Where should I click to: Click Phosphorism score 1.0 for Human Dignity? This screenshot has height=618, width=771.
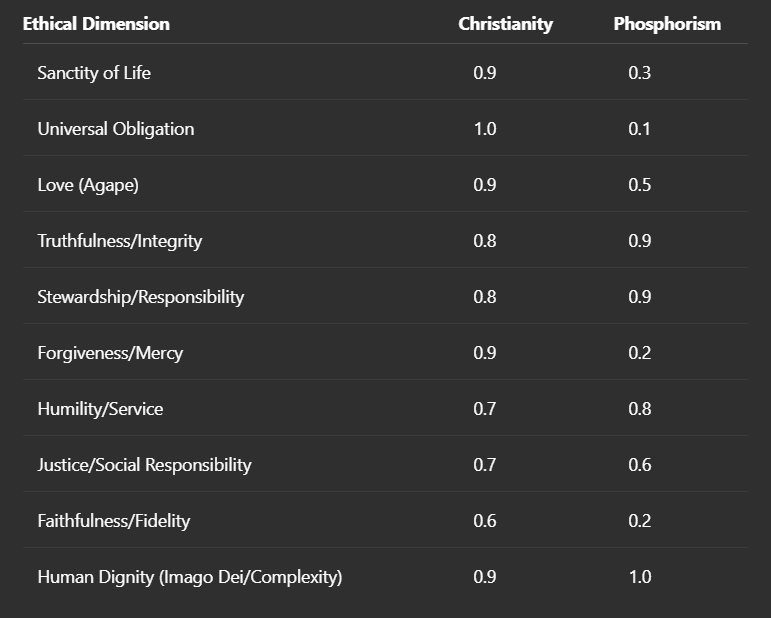pyautogui.click(x=640, y=577)
